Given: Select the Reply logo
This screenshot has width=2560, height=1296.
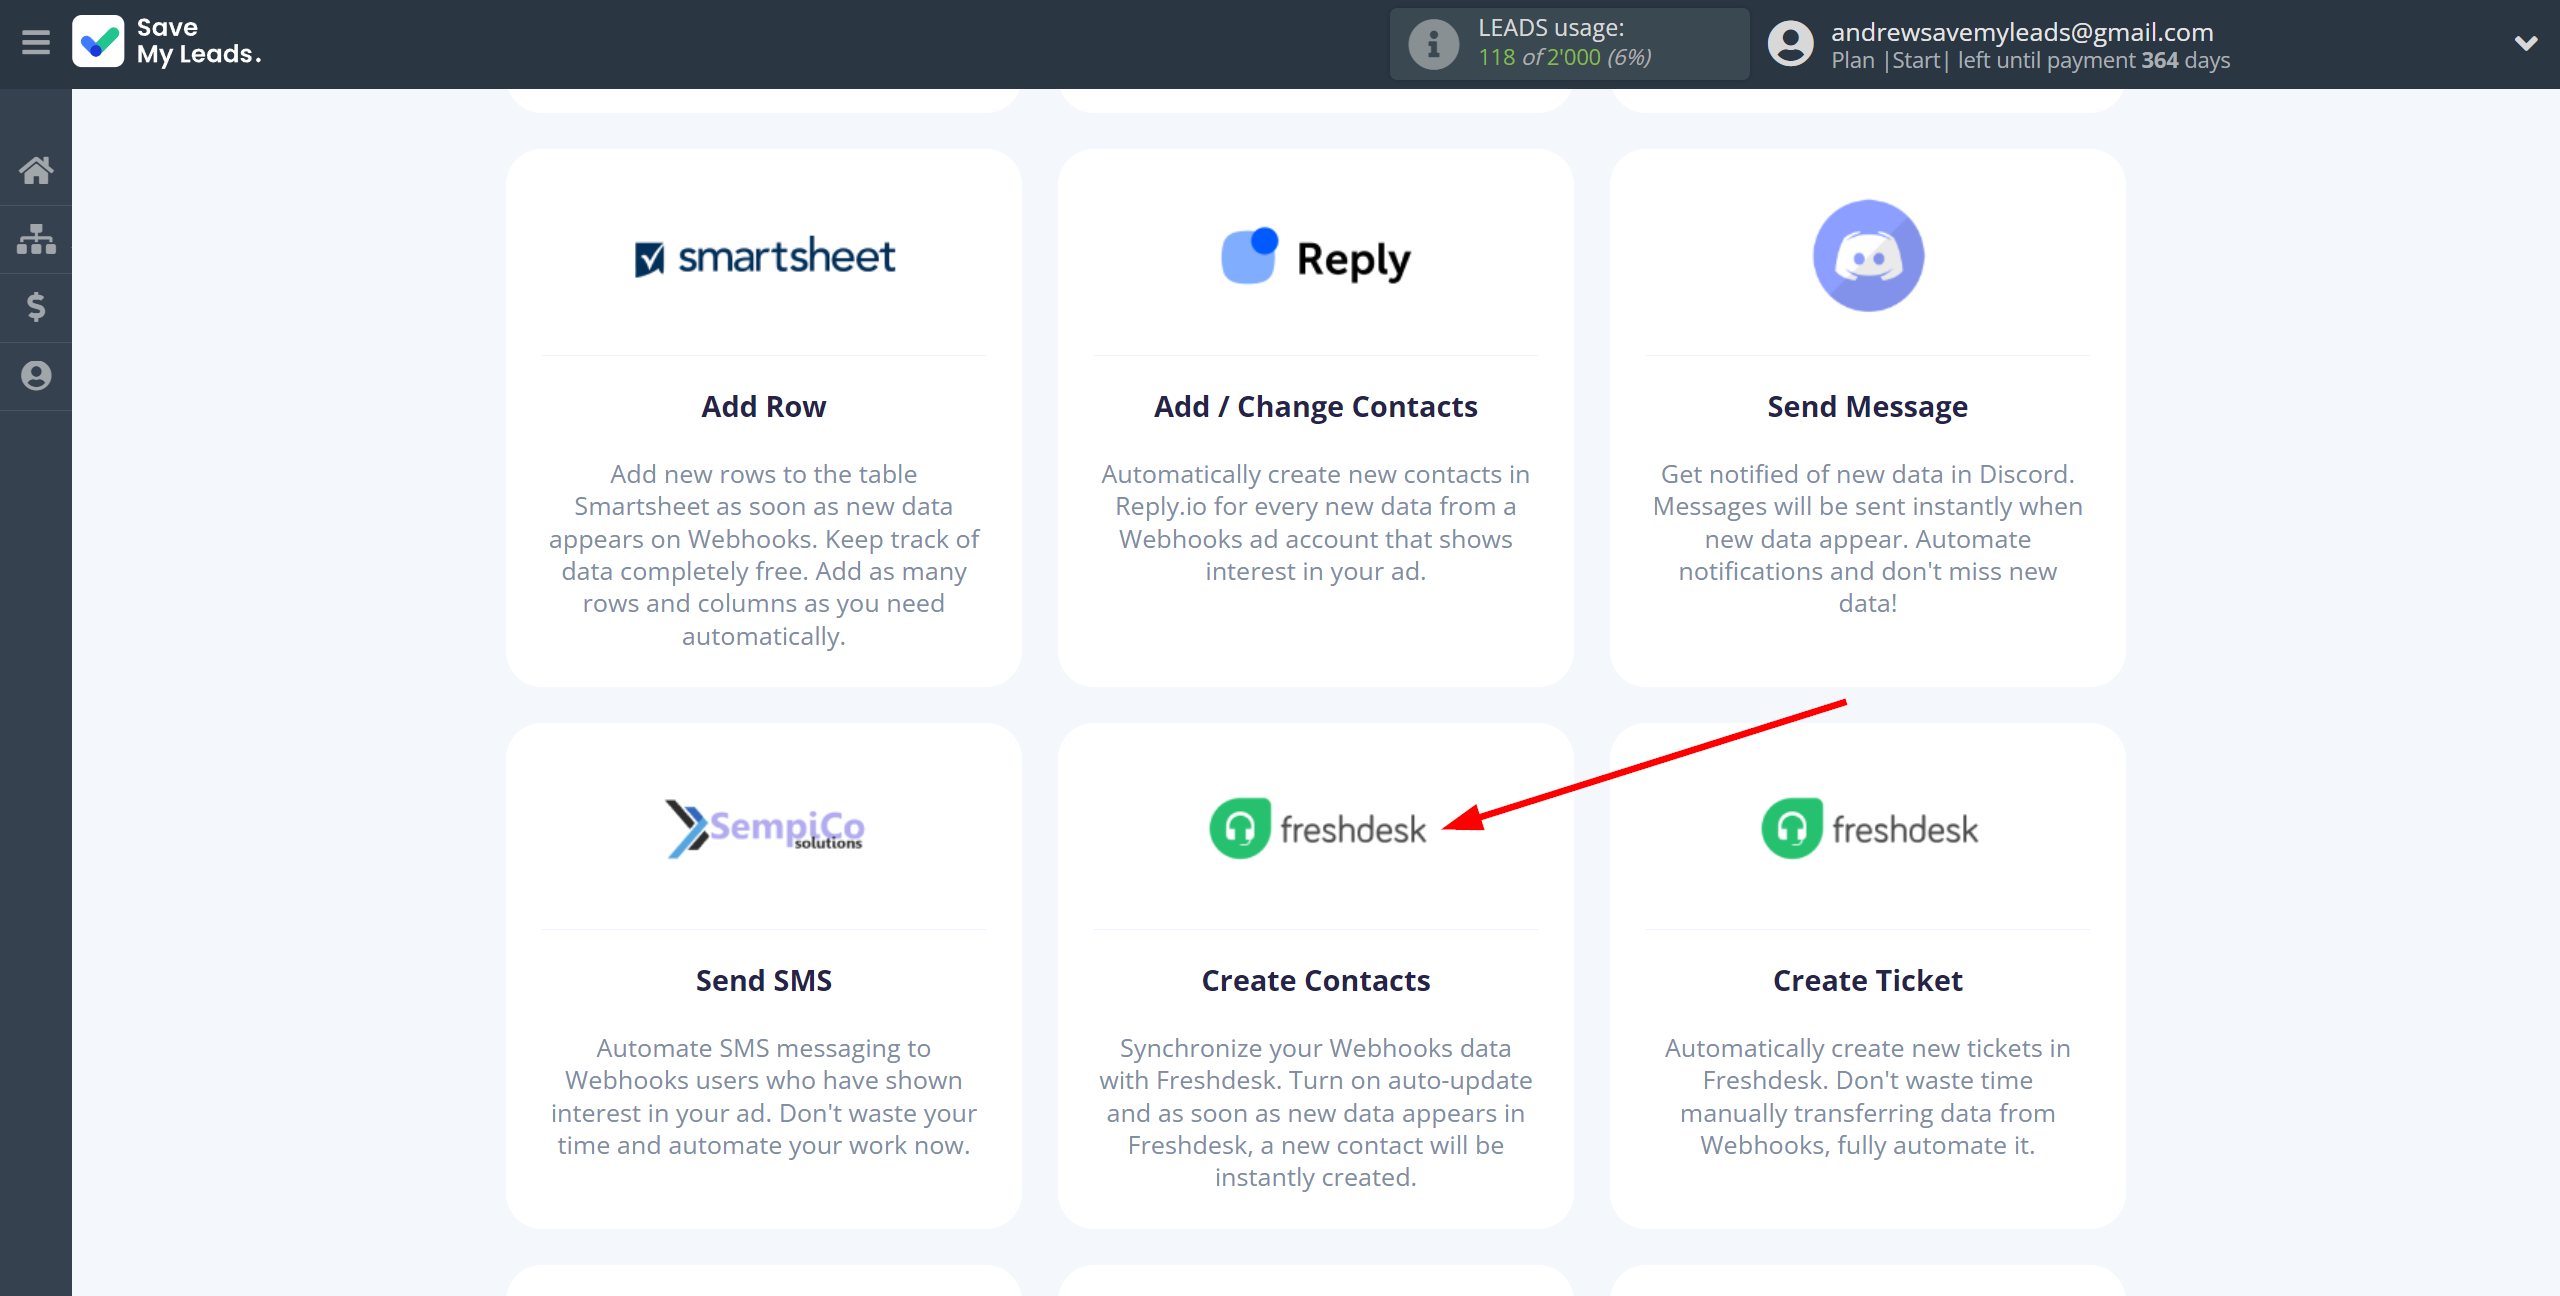Looking at the screenshot, I should click(1316, 257).
